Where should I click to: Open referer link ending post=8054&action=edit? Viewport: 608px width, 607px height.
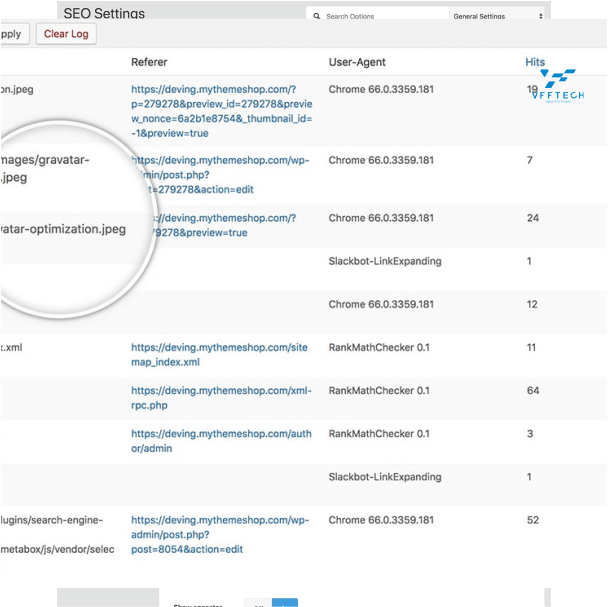[x=220, y=534]
